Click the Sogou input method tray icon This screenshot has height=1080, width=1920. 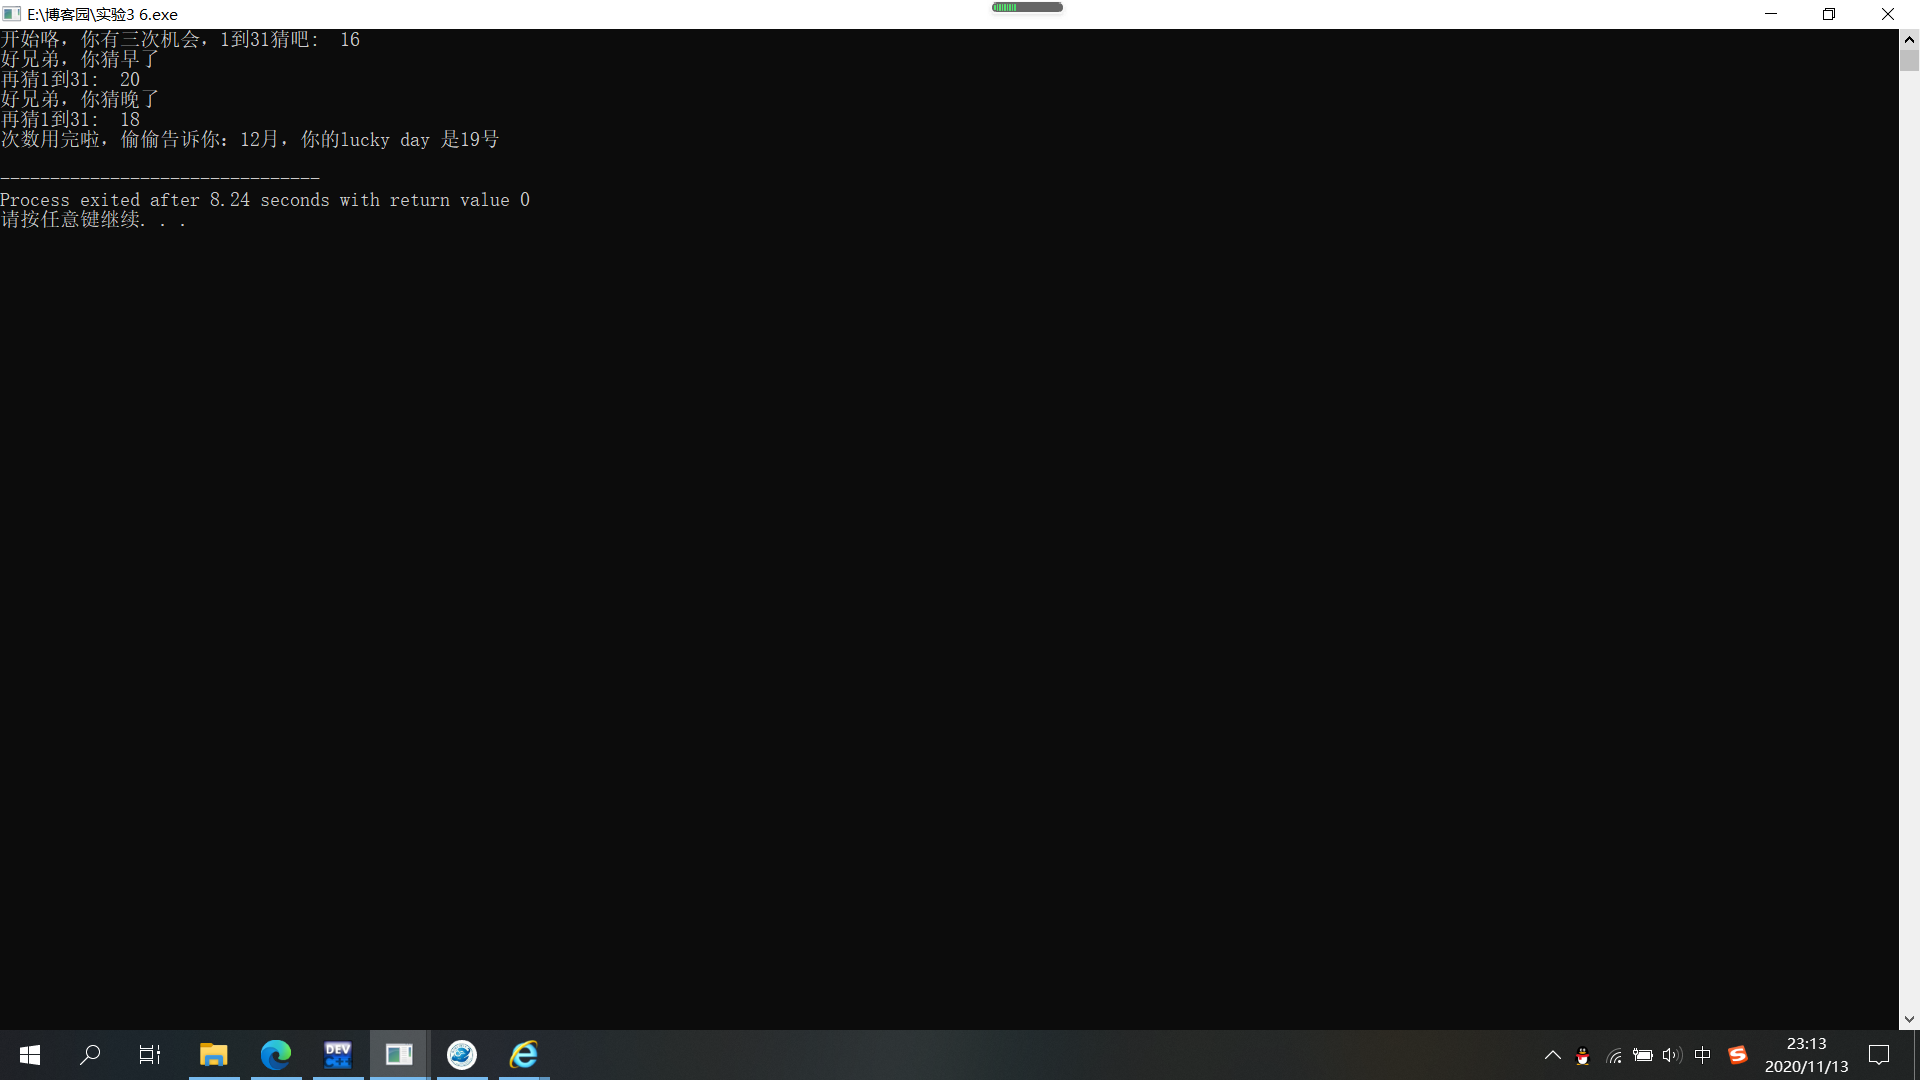tap(1738, 1055)
